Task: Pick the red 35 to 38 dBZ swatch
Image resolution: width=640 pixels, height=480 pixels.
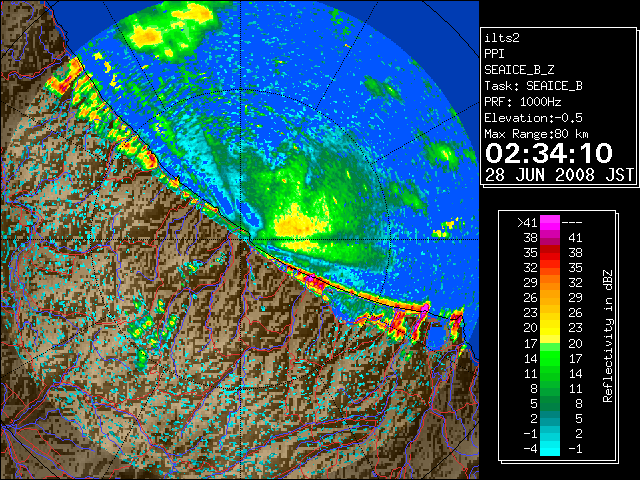Action: pos(550,253)
